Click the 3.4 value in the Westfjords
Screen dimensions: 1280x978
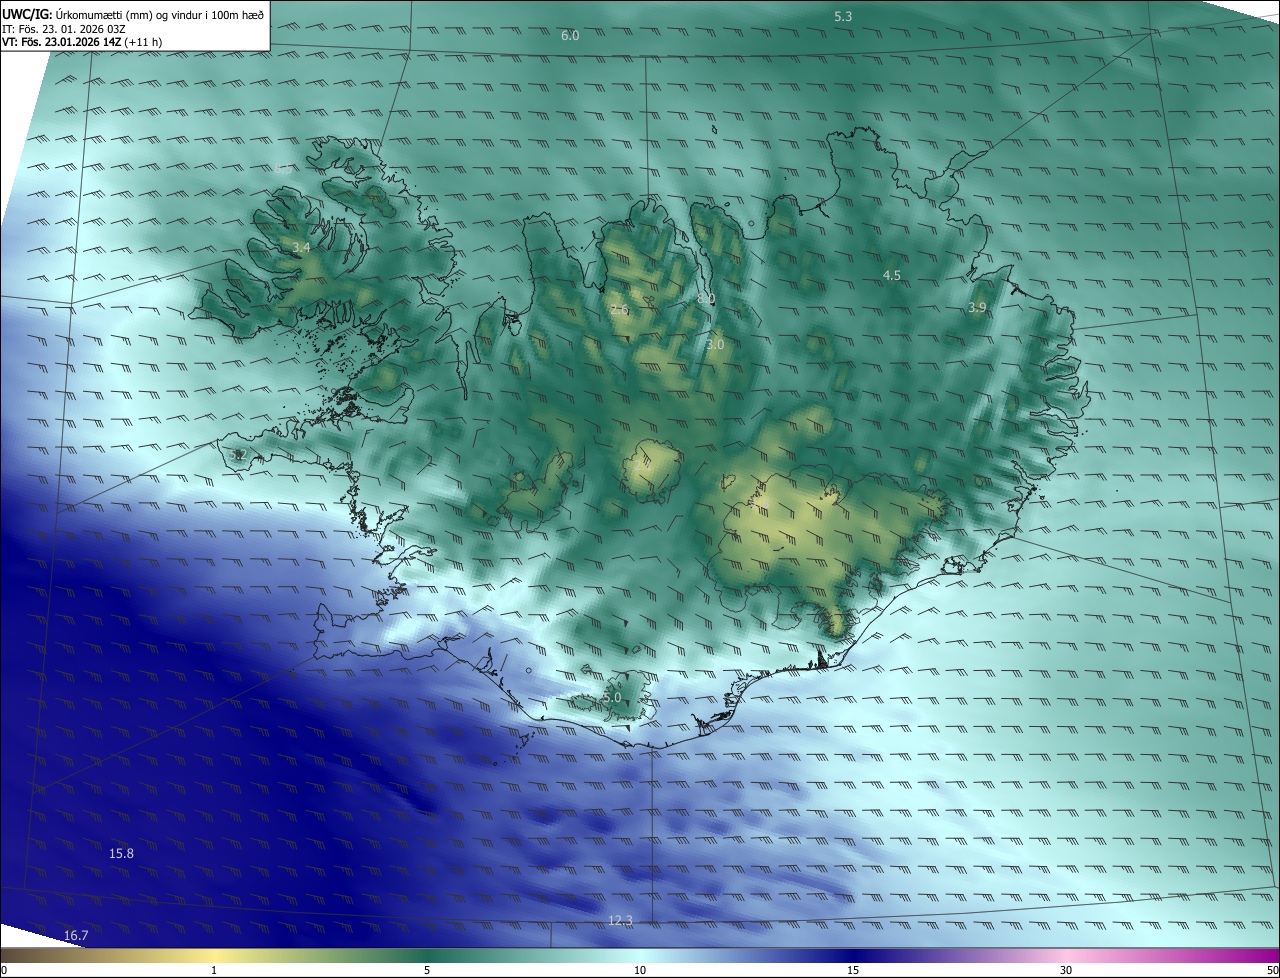pos(301,247)
